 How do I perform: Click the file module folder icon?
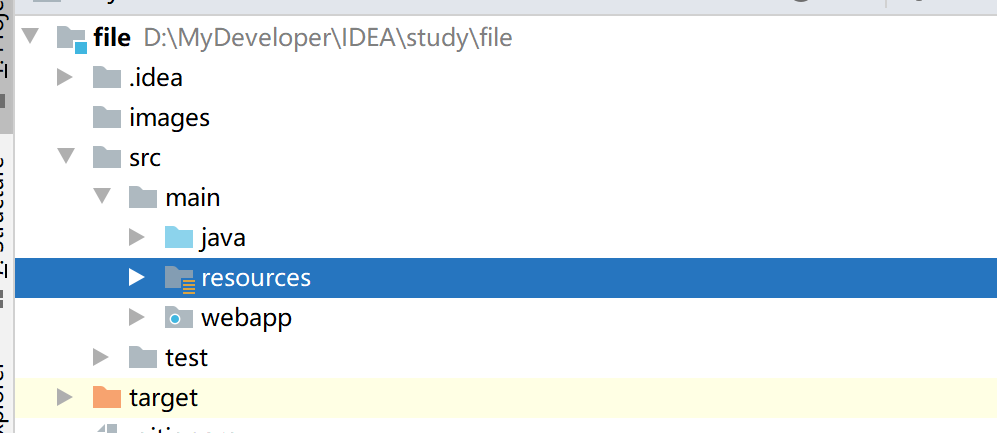pyautogui.click(x=72, y=39)
